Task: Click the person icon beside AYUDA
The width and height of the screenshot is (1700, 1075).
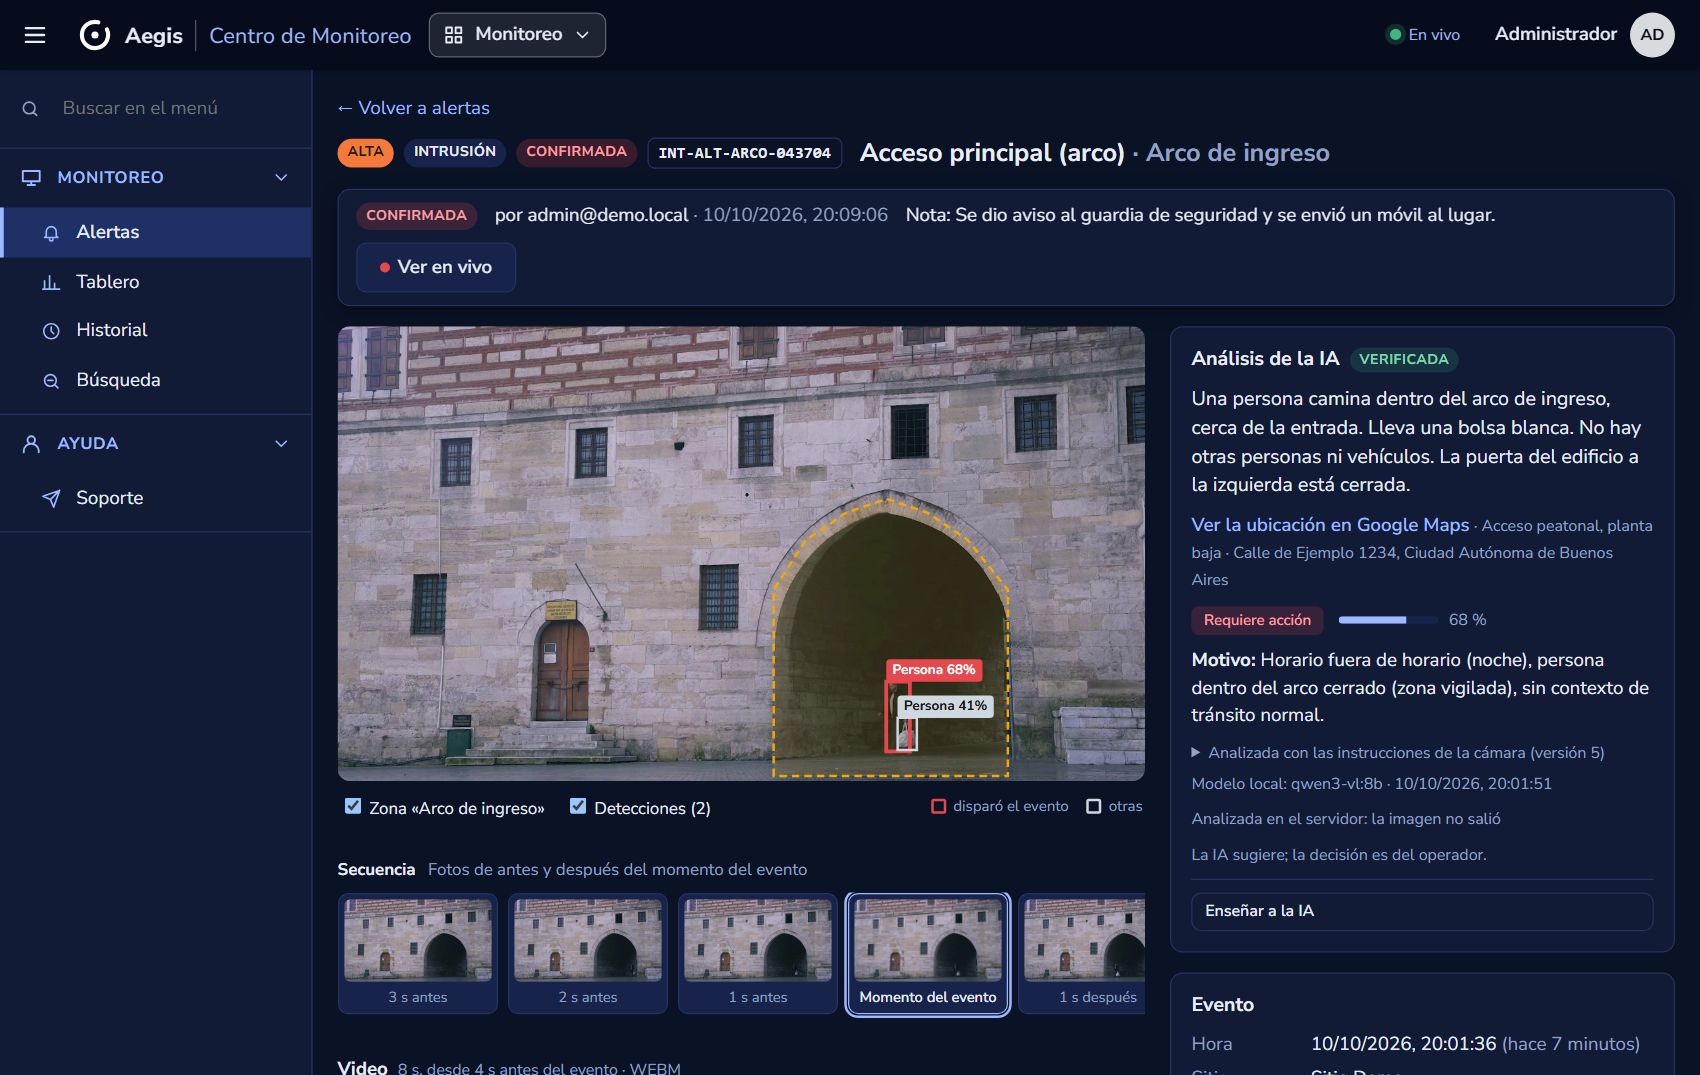Action: coord(32,443)
